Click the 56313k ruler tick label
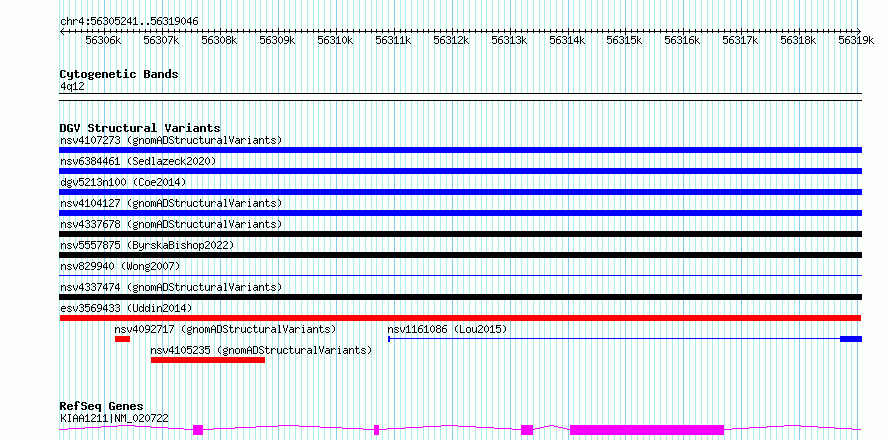Viewport: 890px width, 440px height. tap(509, 40)
